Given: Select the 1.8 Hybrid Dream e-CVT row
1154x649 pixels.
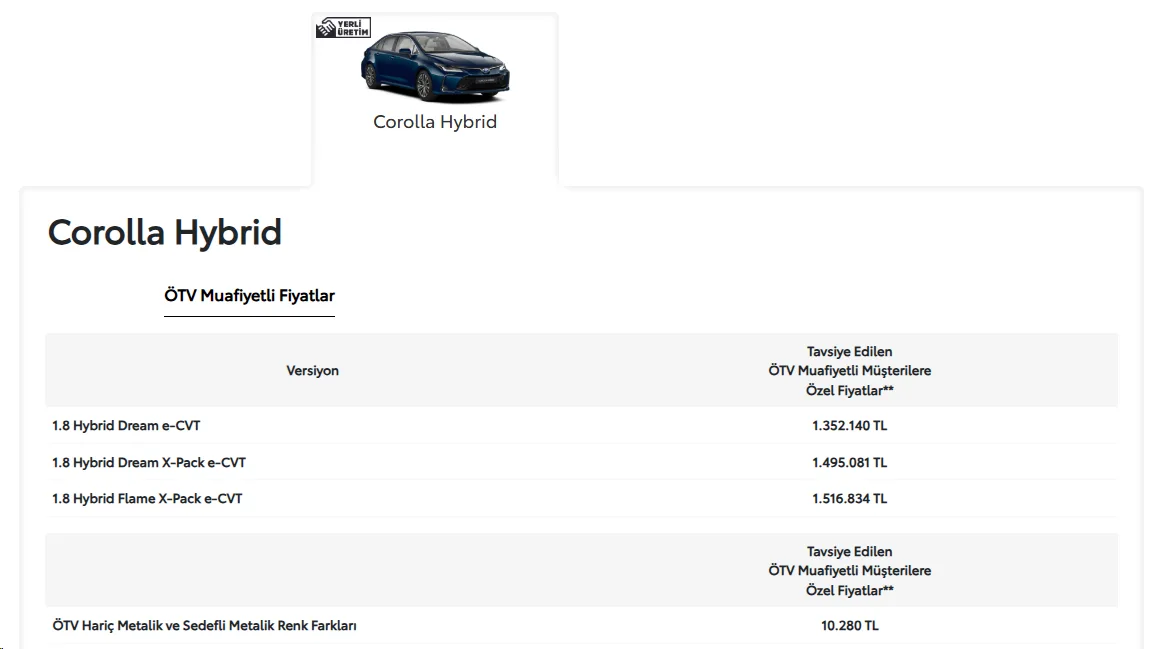Looking at the screenshot, I should tap(581, 425).
